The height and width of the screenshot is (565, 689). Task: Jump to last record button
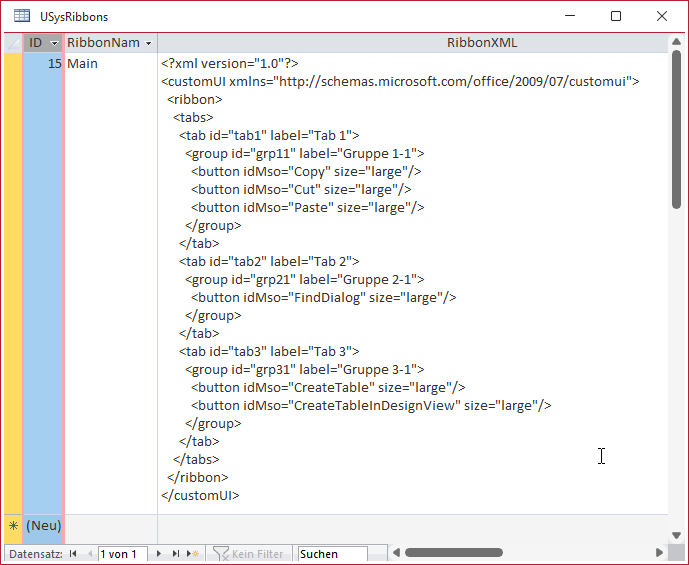176,554
